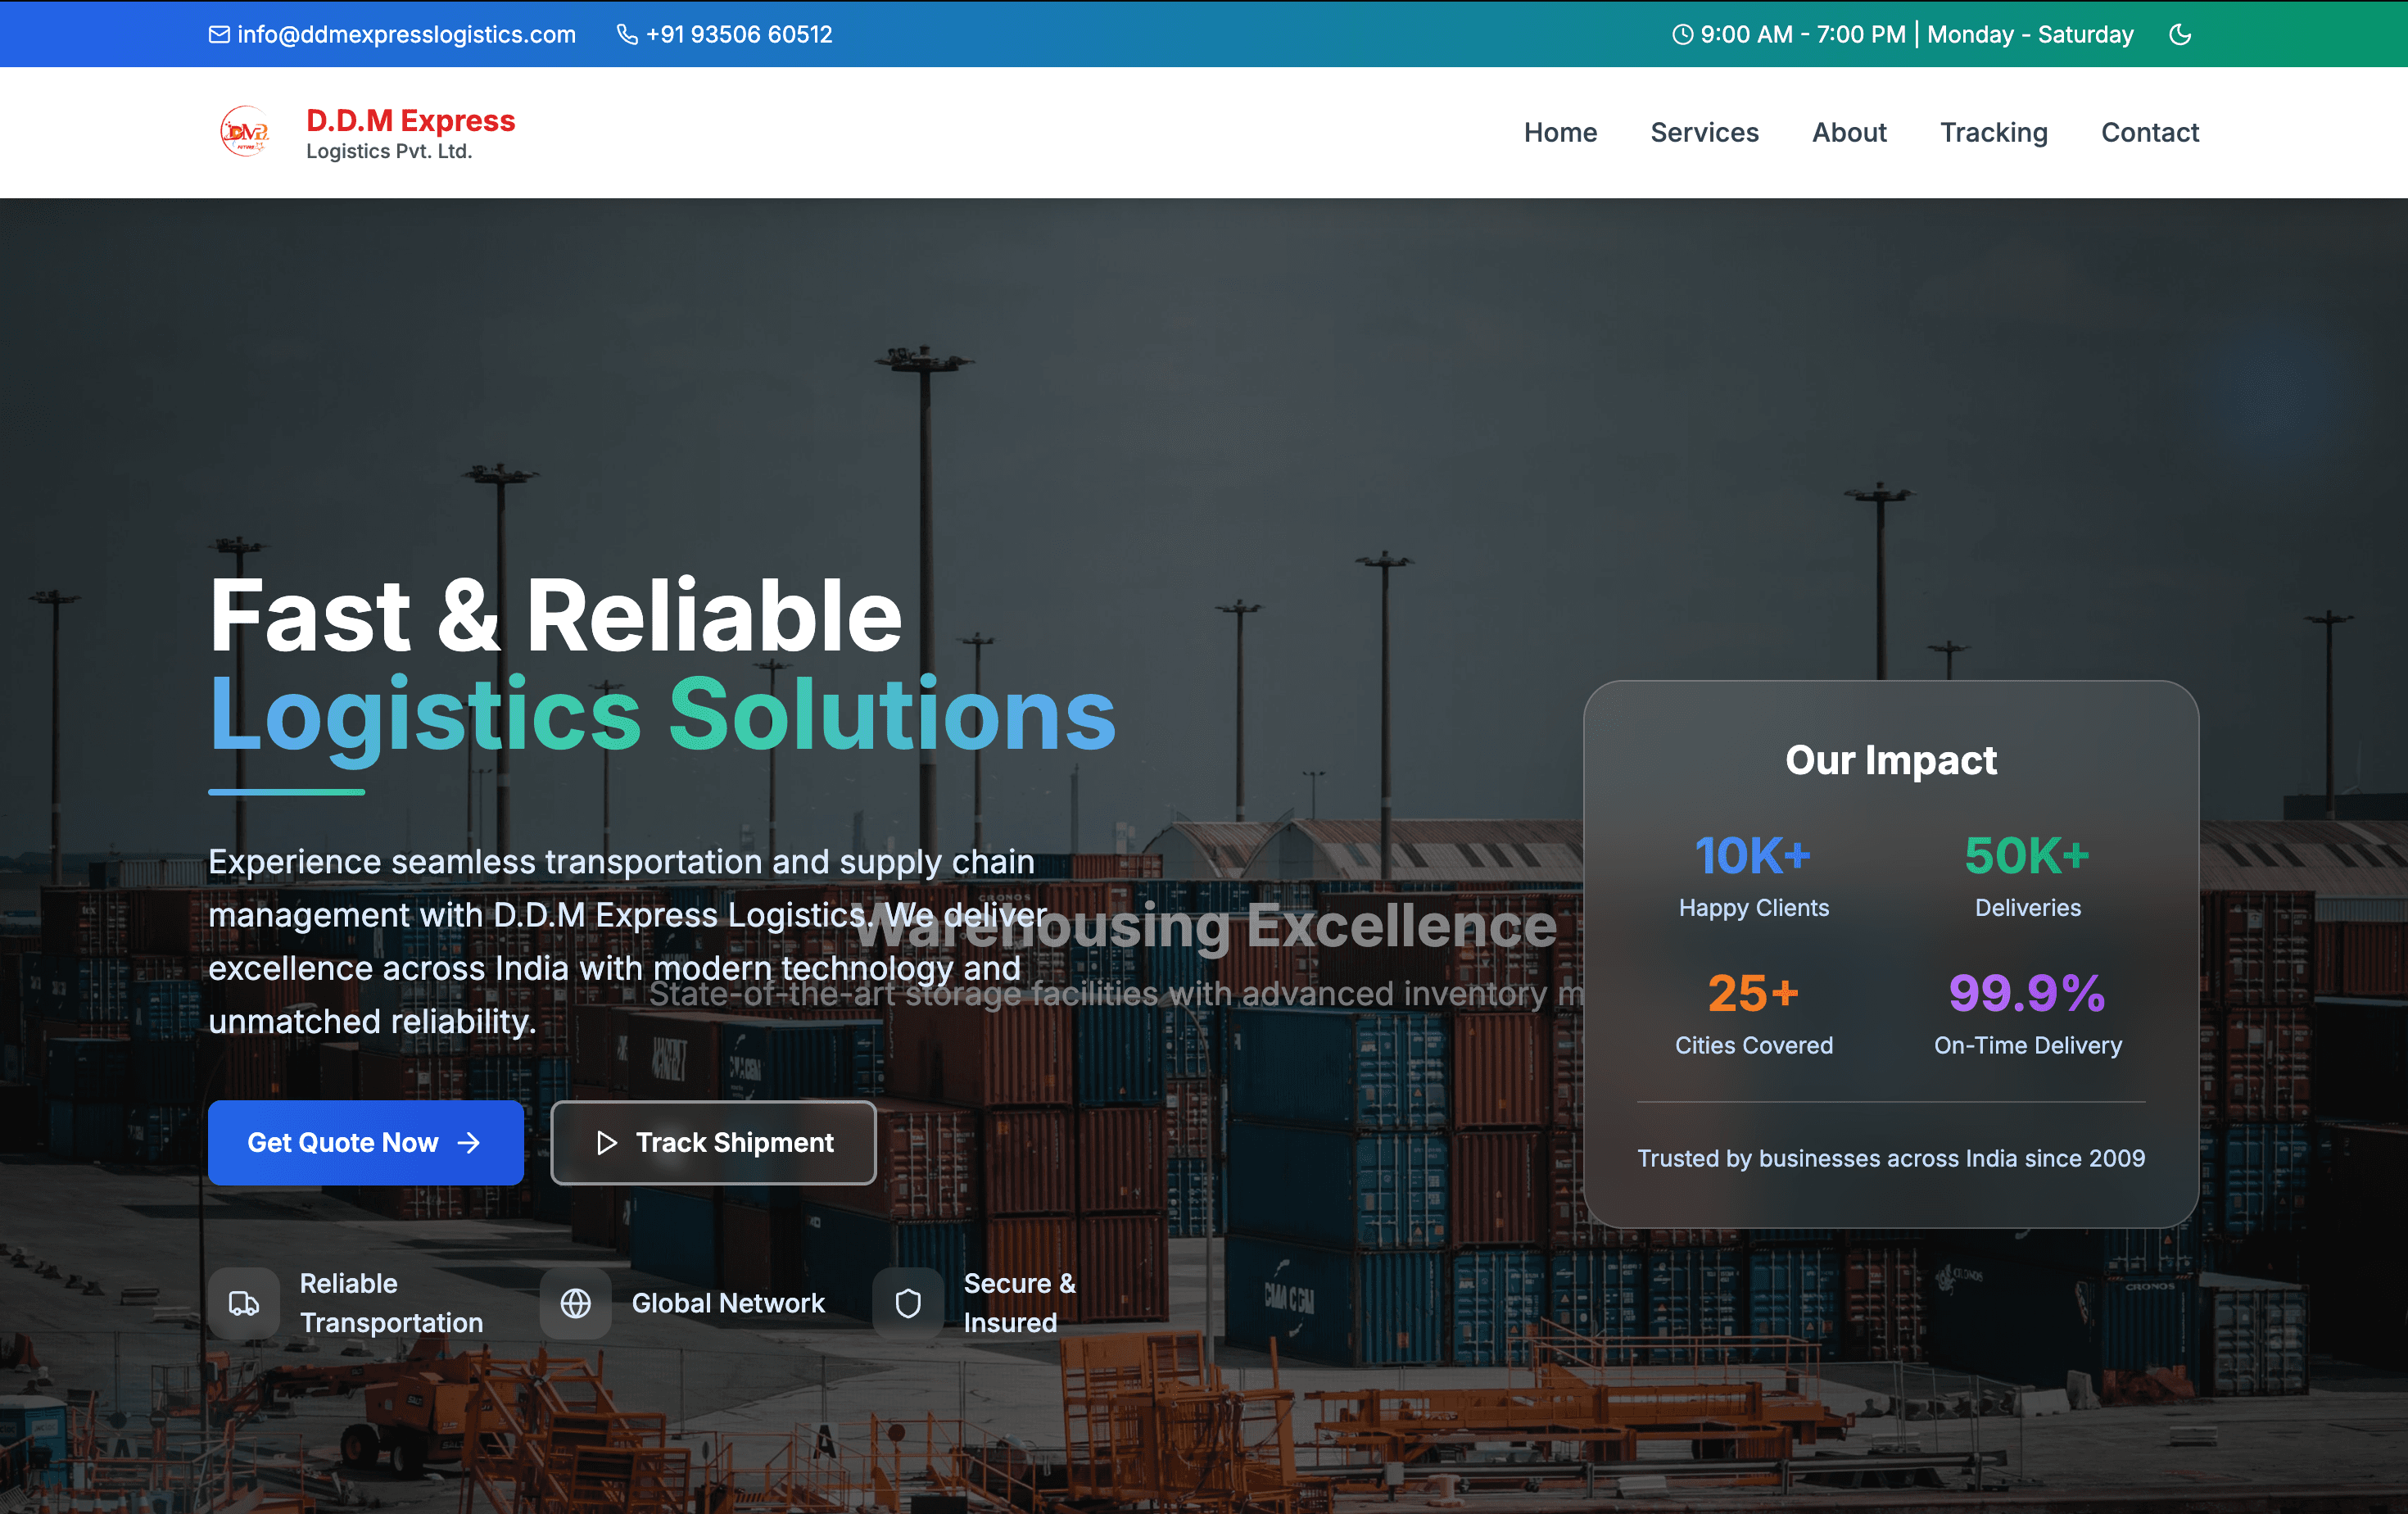Toggle dark mode with the moon icon
This screenshot has height=1514, width=2408.
click(x=2180, y=34)
